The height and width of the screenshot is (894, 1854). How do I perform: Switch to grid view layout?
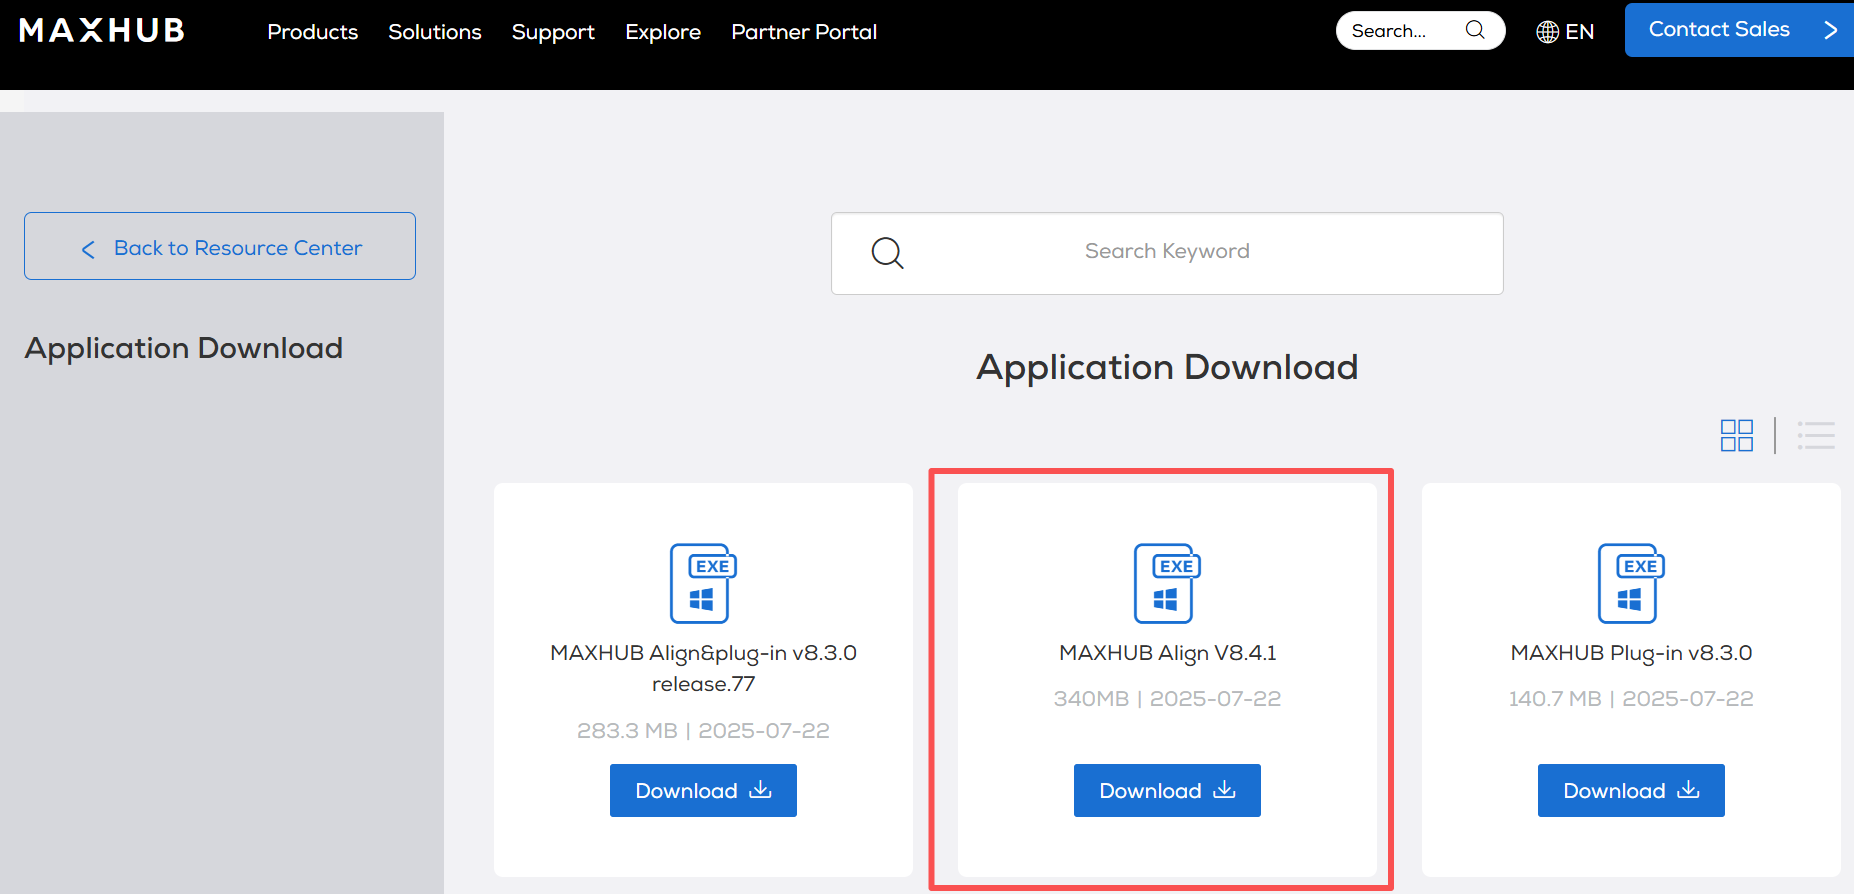click(1736, 436)
